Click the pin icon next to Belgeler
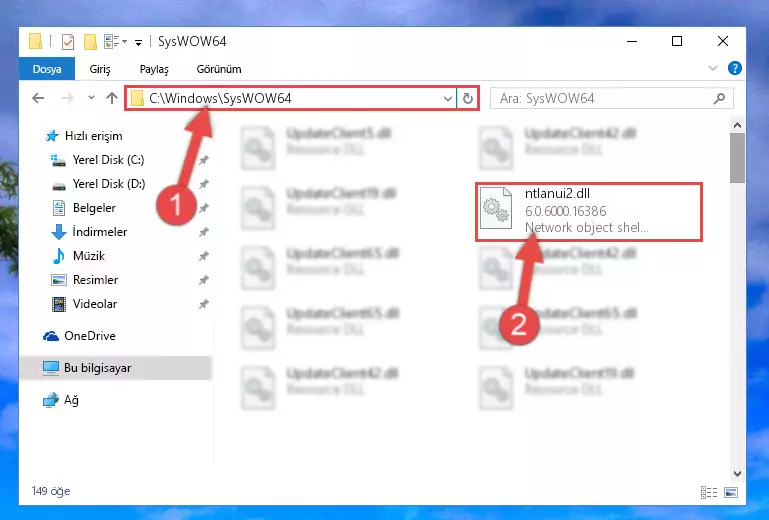The width and height of the screenshot is (769, 520). [x=204, y=208]
